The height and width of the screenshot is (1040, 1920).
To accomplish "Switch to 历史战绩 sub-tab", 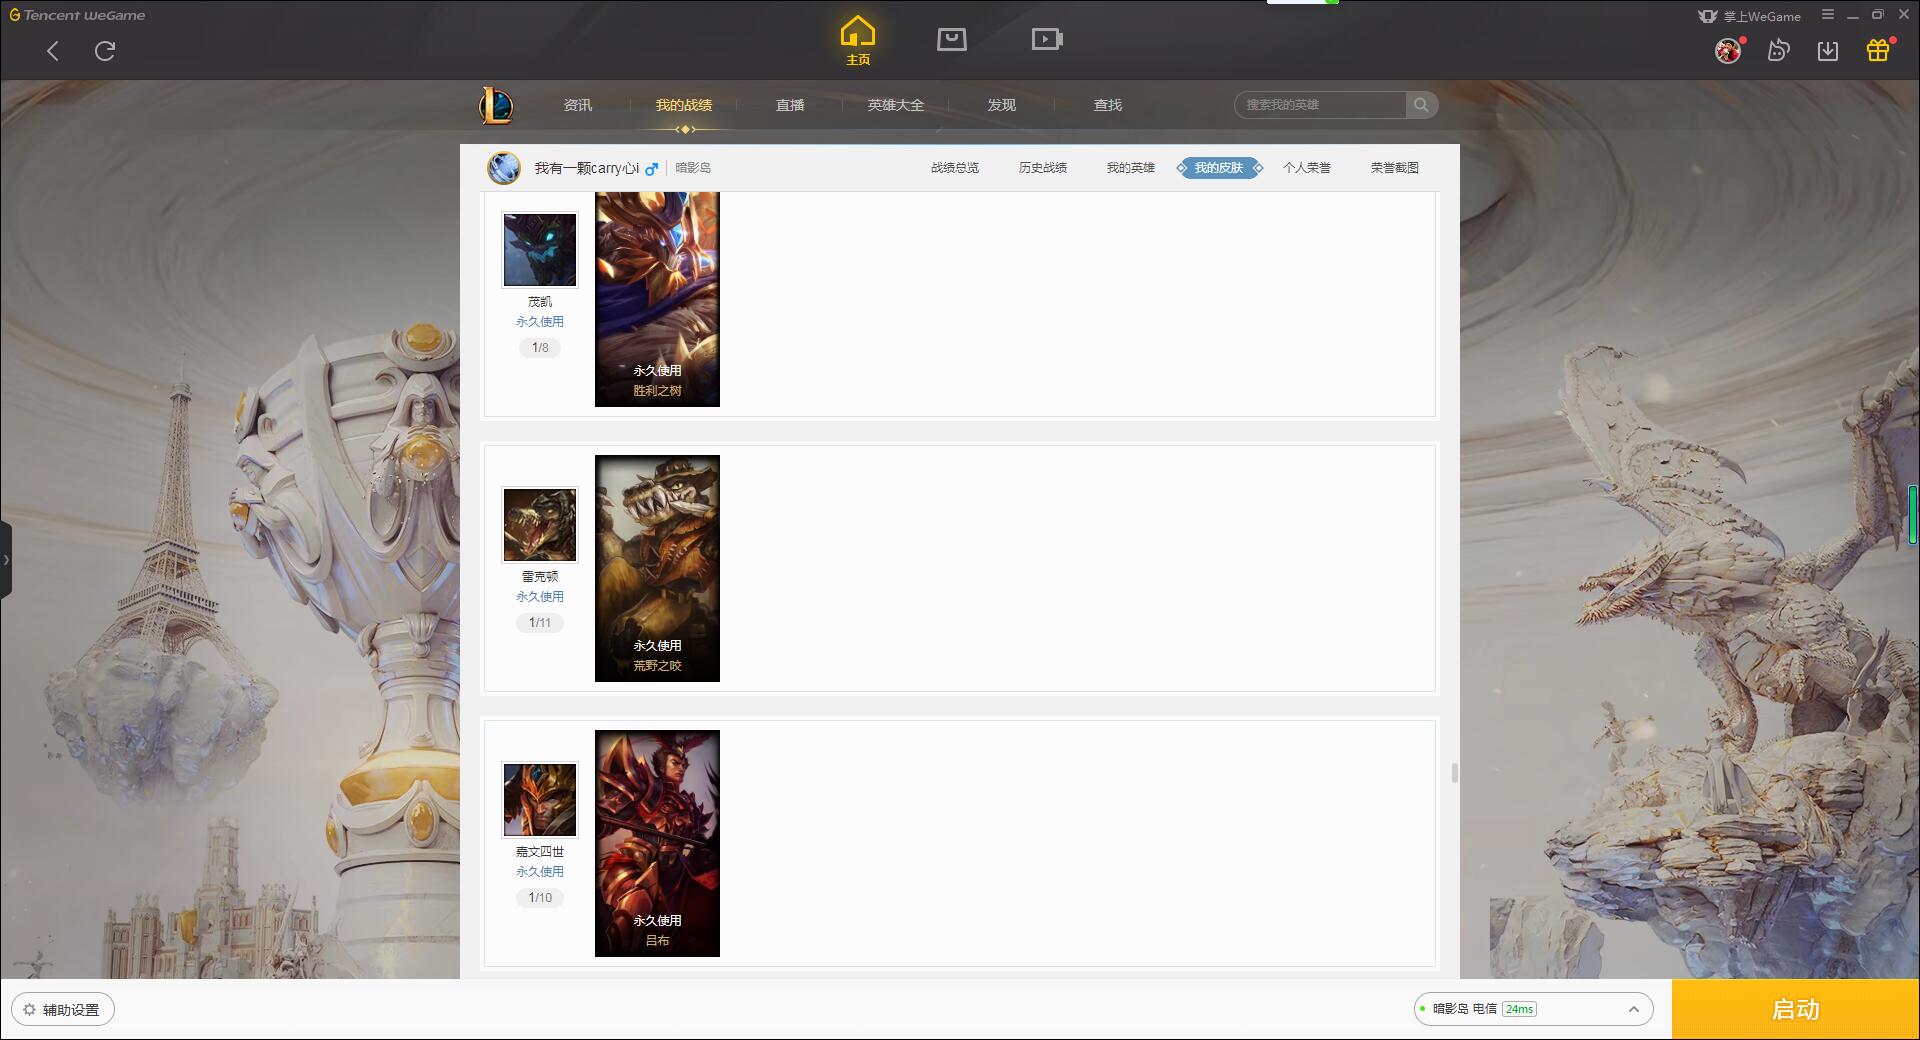I will tap(1043, 168).
